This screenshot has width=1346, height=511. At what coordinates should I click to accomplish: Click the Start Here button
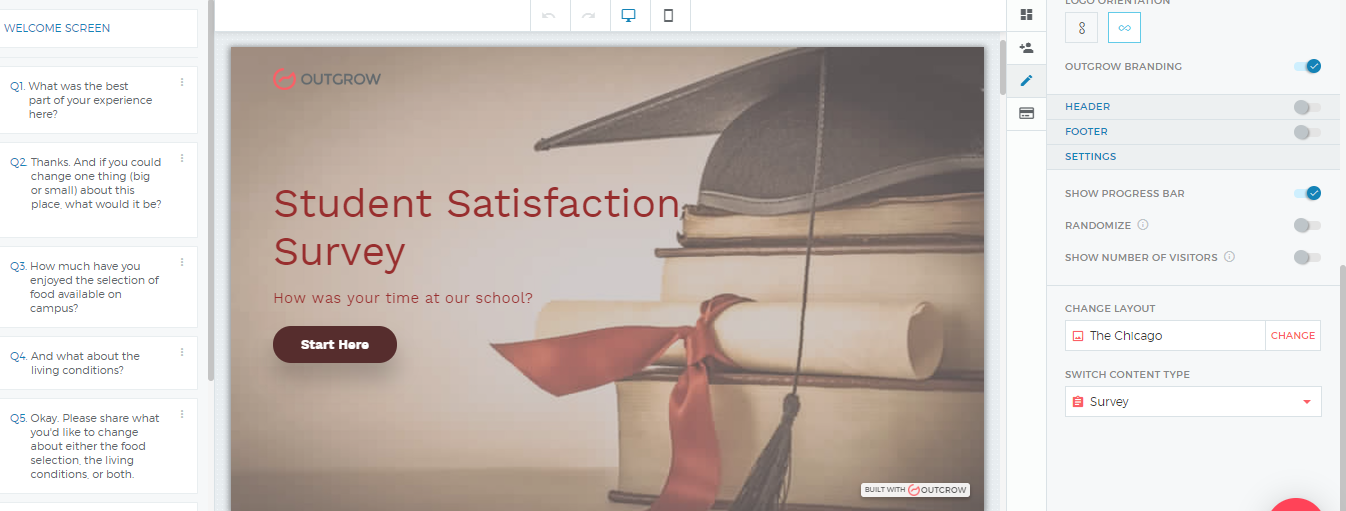pos(335,344)
